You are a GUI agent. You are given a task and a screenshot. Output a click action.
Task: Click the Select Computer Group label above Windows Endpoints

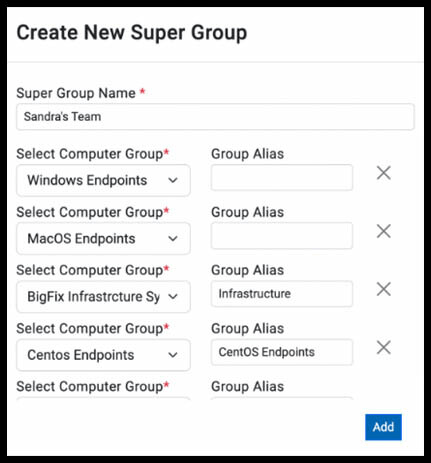90,154
